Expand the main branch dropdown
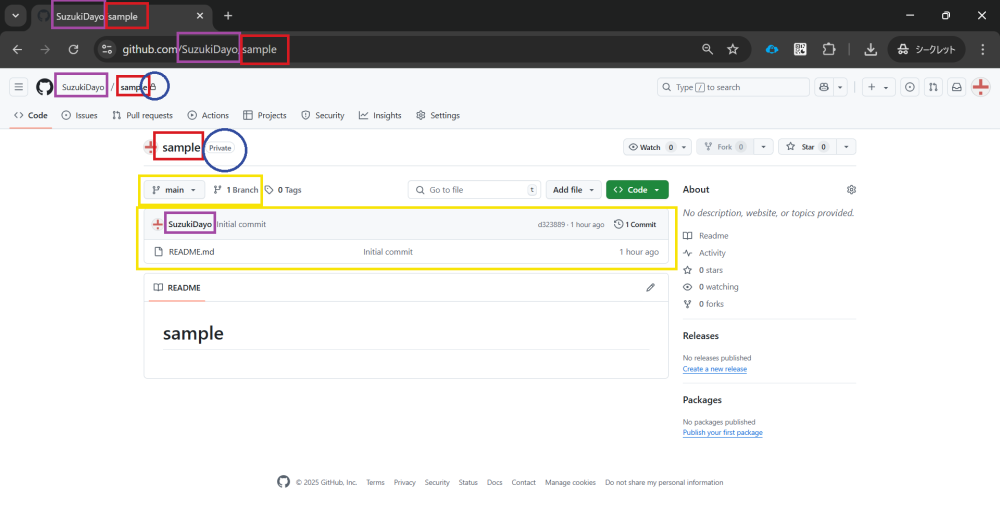This screenshot has width=1000, height=525. 174,190
